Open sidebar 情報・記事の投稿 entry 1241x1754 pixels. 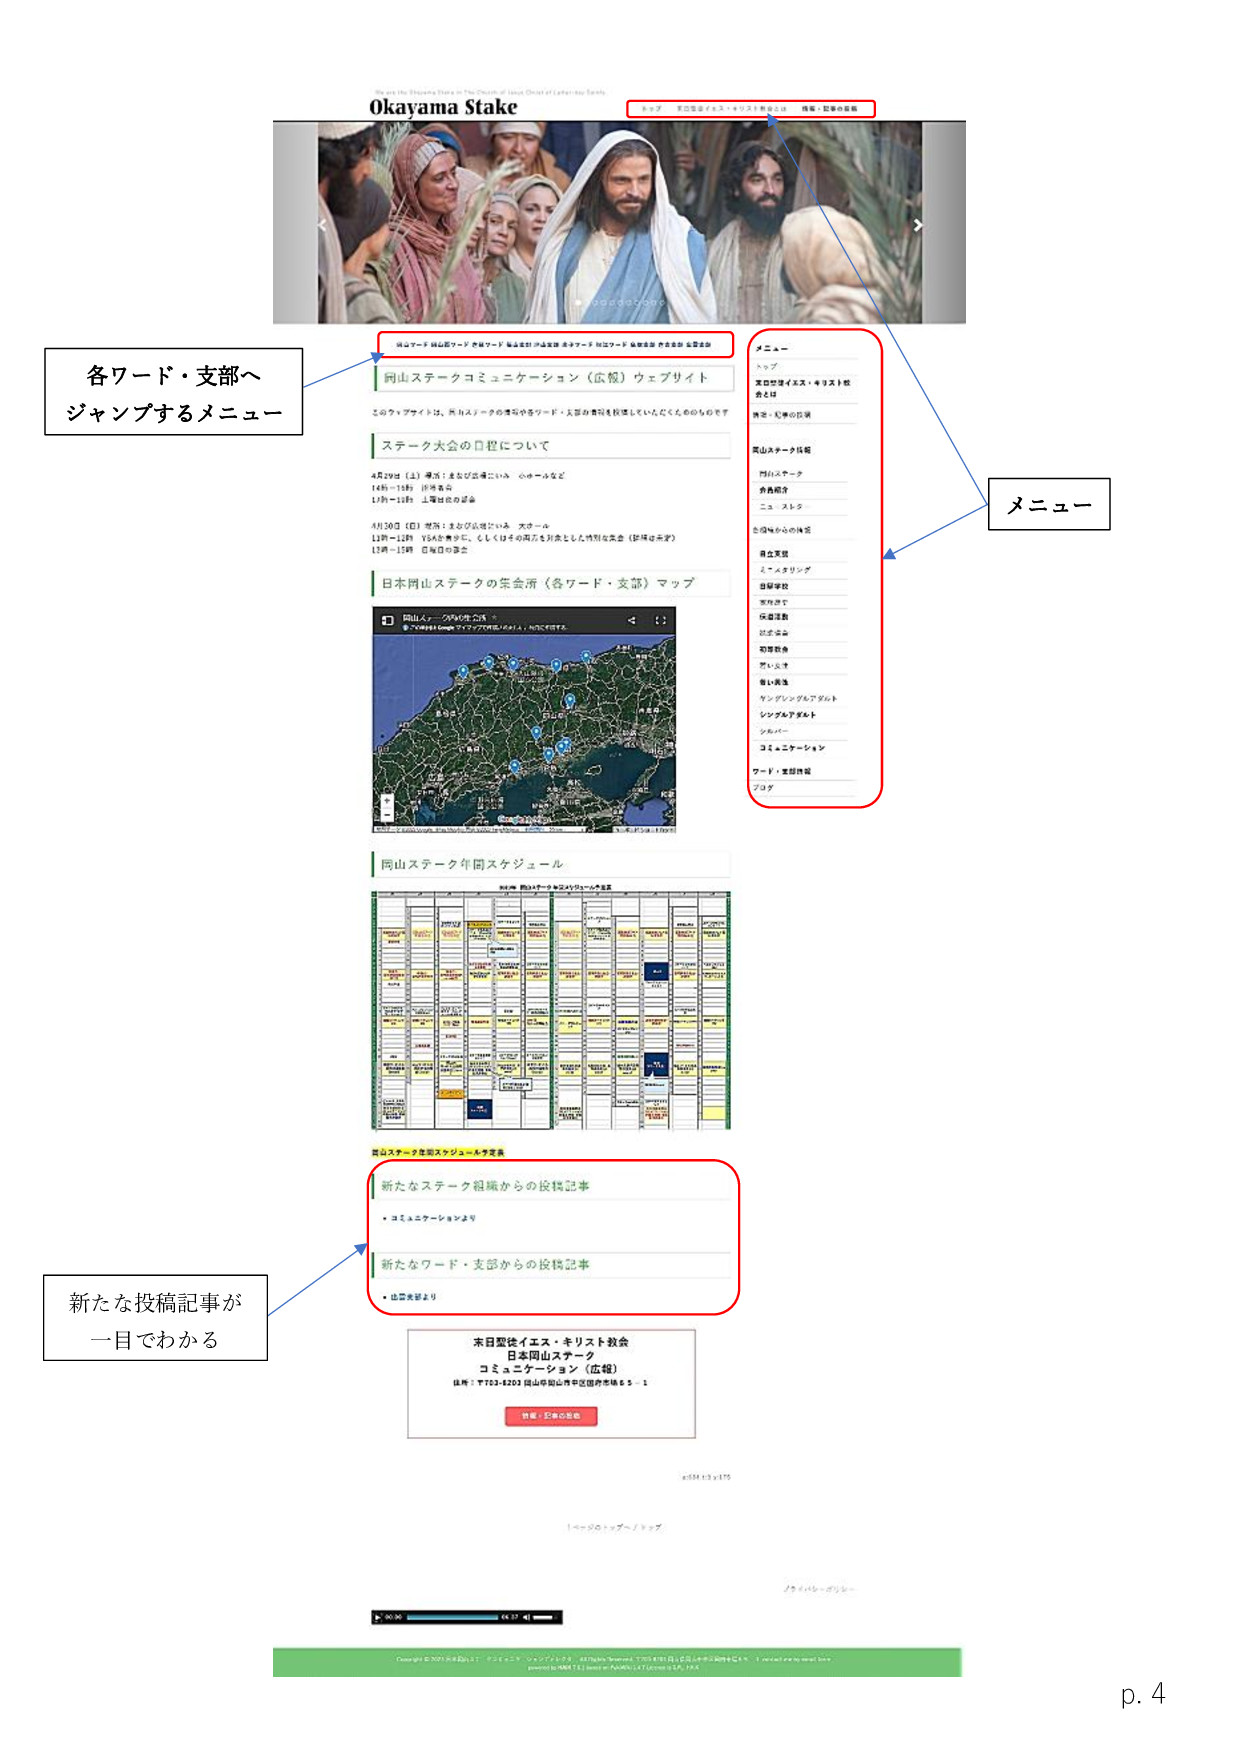click(x=782, y=414)
